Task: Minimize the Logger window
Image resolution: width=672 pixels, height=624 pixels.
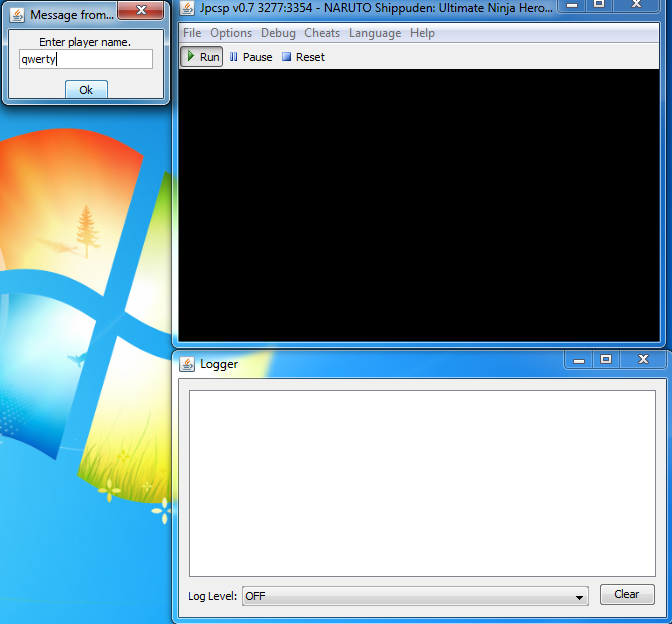Action: [x=579, y=360]
